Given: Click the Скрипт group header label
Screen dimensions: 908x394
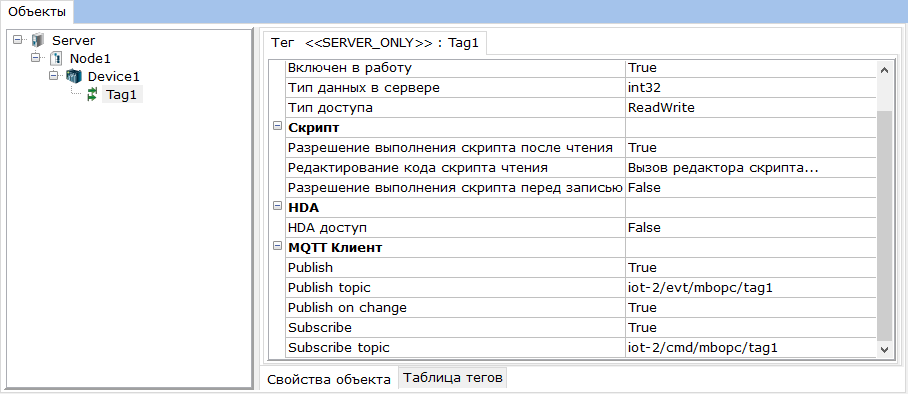Looking at the screenshot, I should (313, 127).
